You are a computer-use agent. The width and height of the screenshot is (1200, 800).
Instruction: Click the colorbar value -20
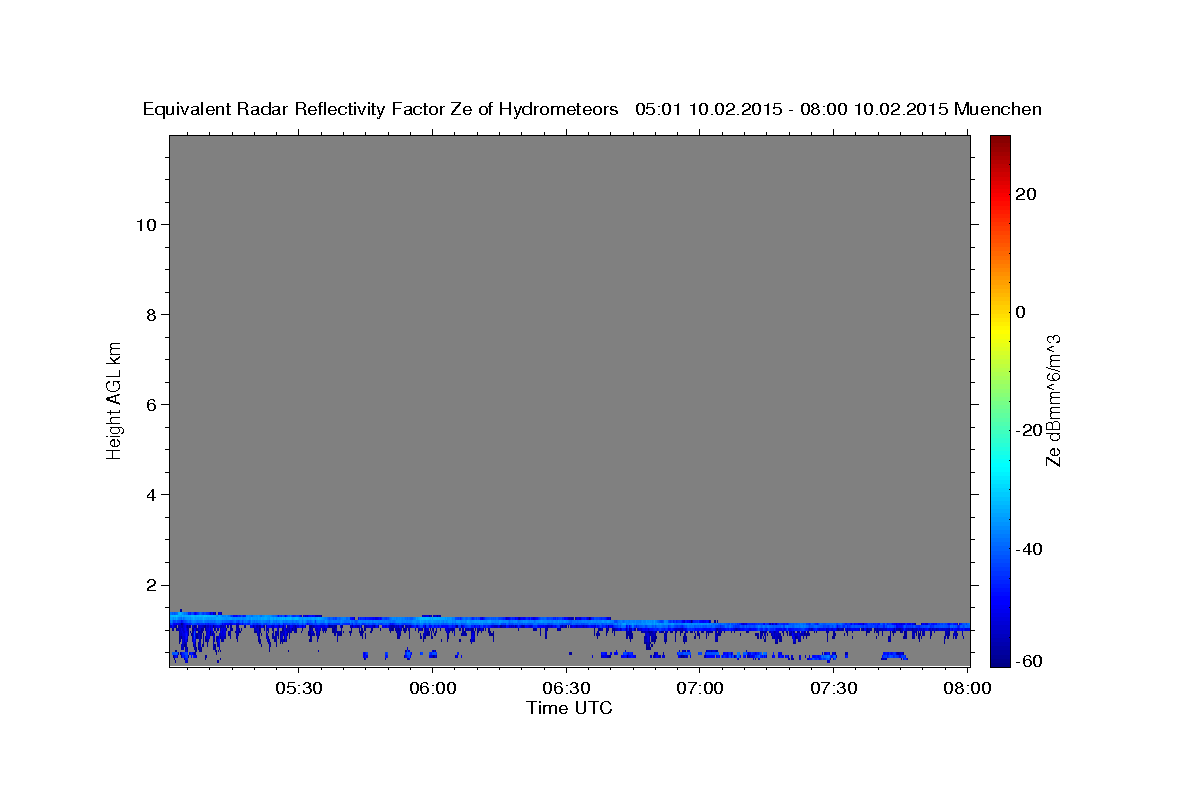(x=1029, y=430)
